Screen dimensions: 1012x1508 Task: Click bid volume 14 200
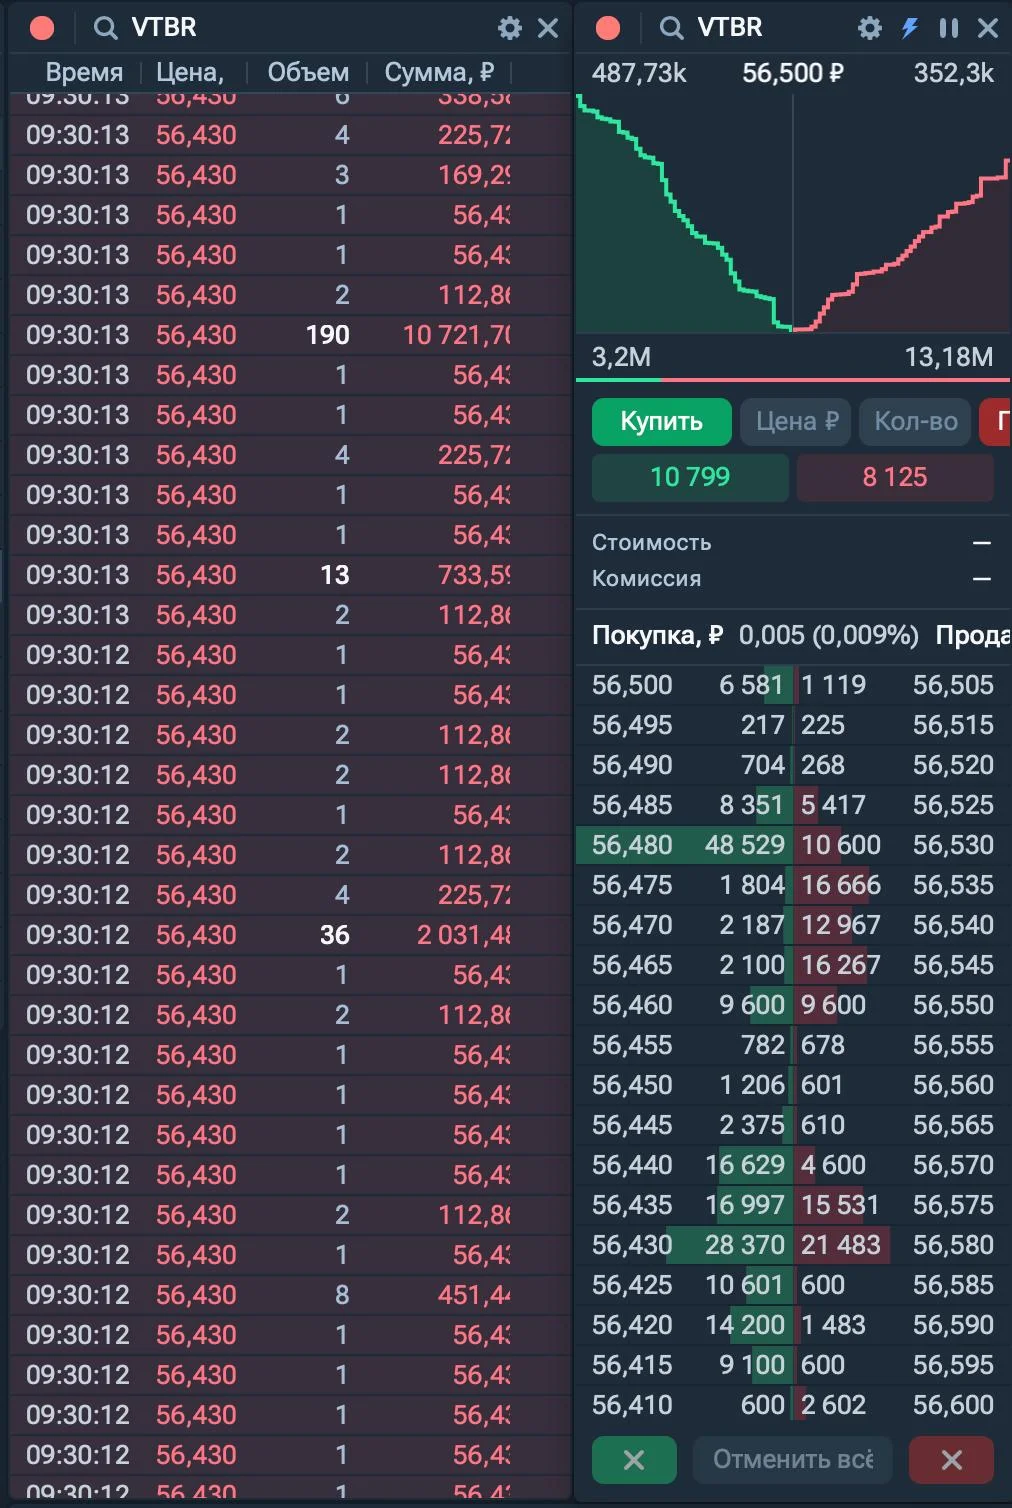coord(745,1325)
